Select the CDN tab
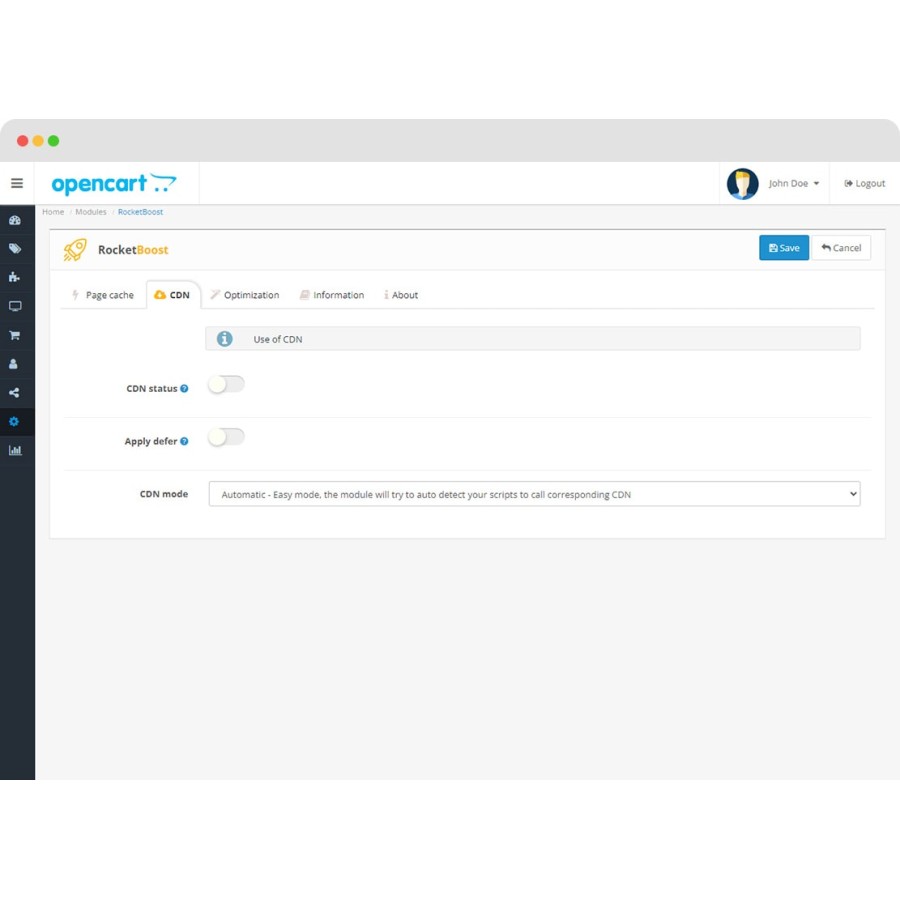The height and width of the screenshot is (900, 900). click(173, 295)
